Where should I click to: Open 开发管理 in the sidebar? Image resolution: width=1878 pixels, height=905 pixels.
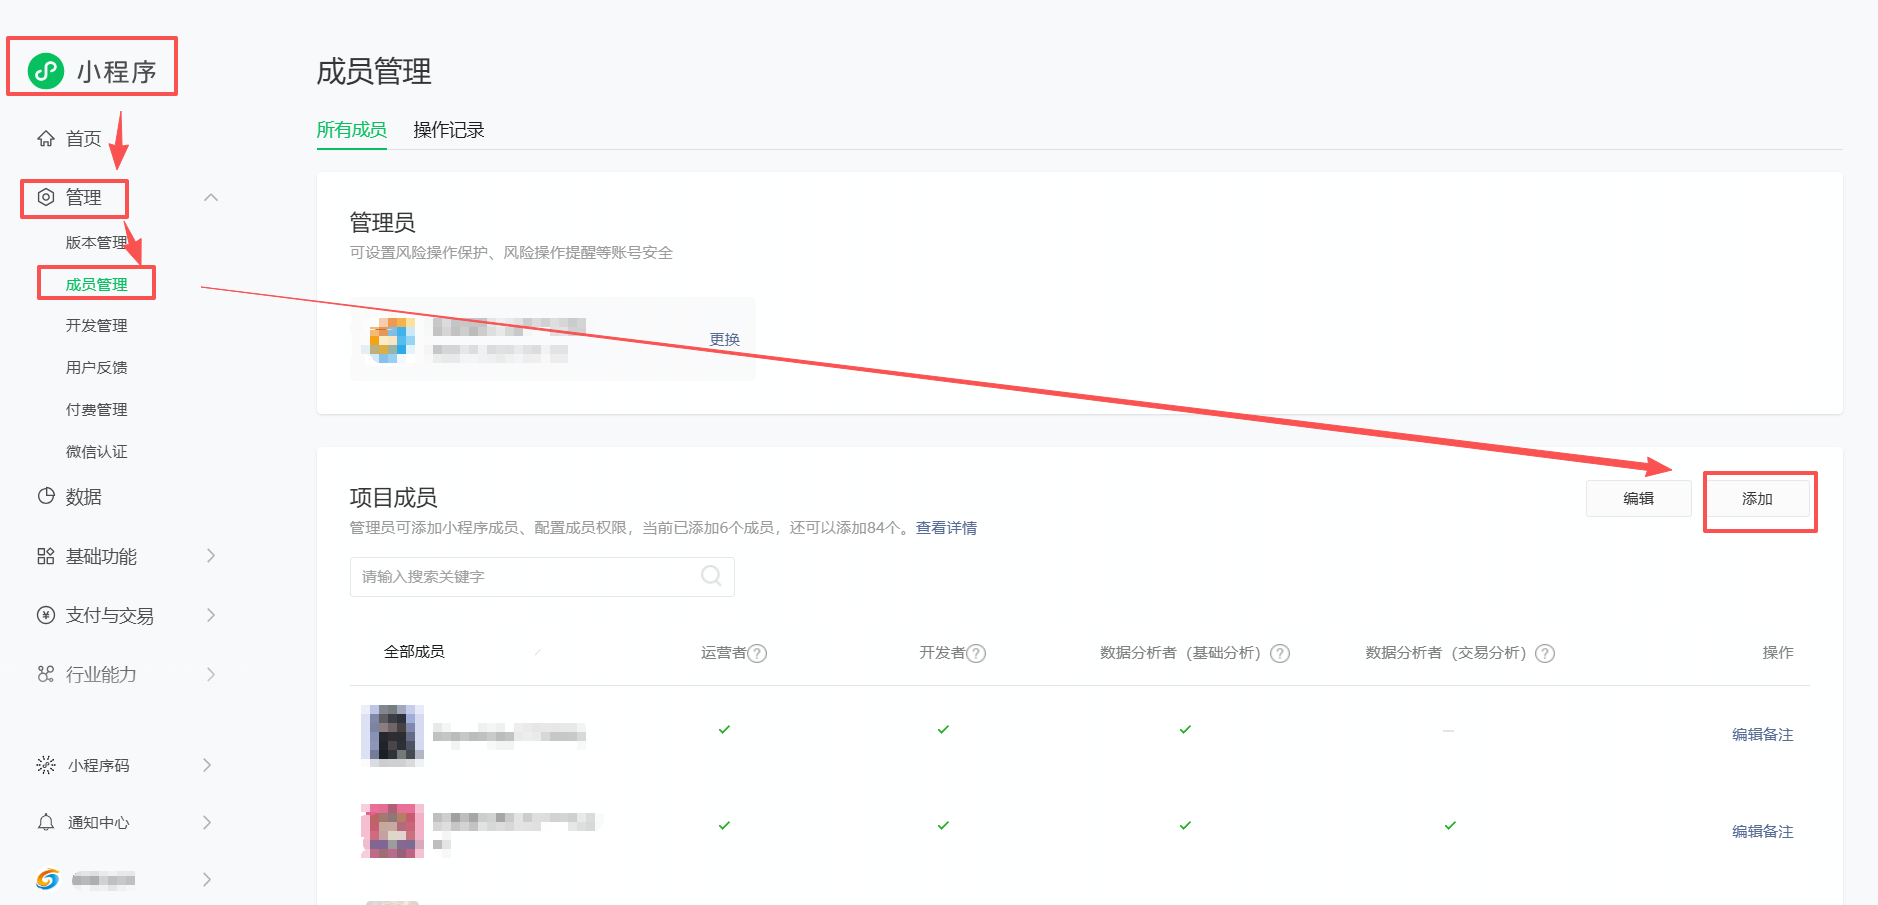tap(97, 326)
